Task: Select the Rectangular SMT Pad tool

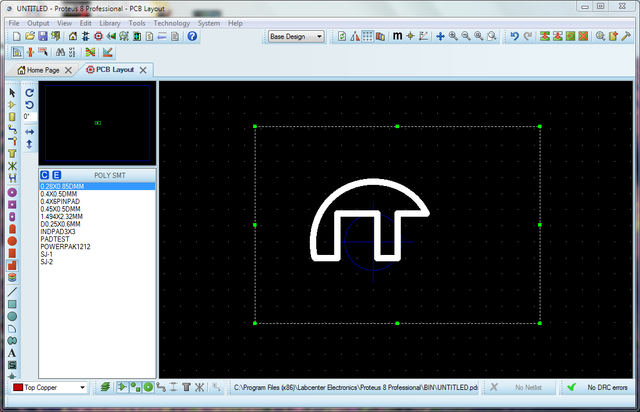Action: pos(12,254)
